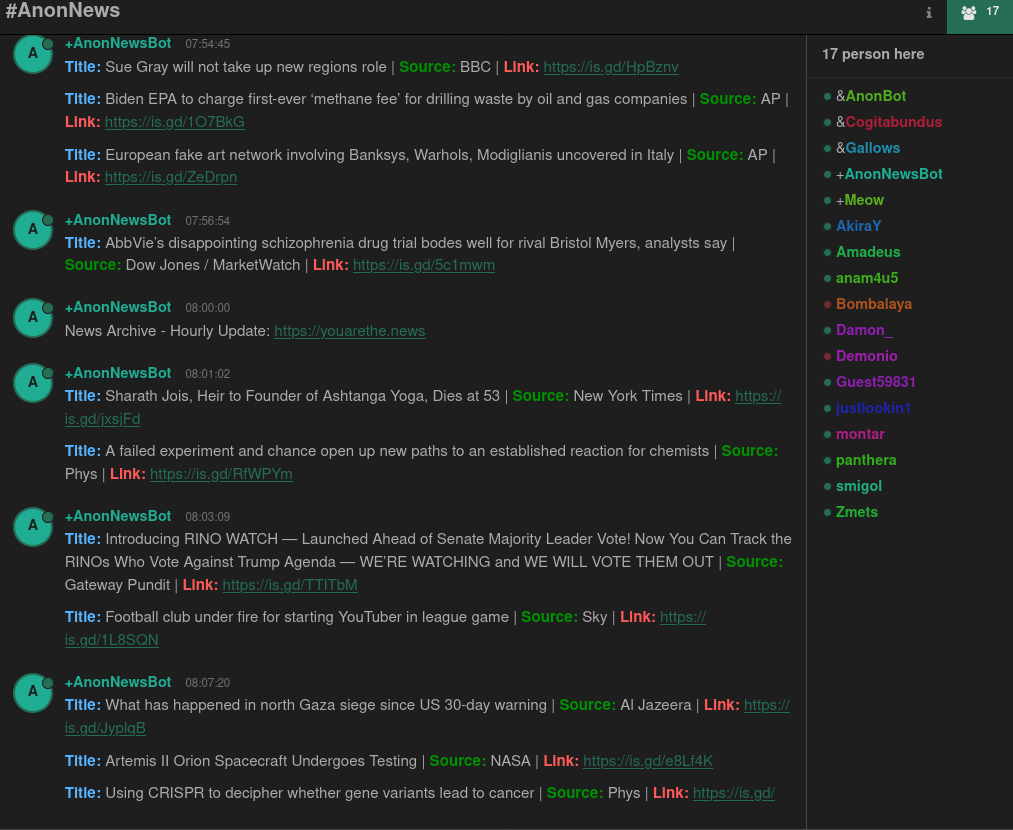The height and width of the screenshot is (830, 1013).
Task: Select +Meow in user list
Action: click(x=859, y=200)
